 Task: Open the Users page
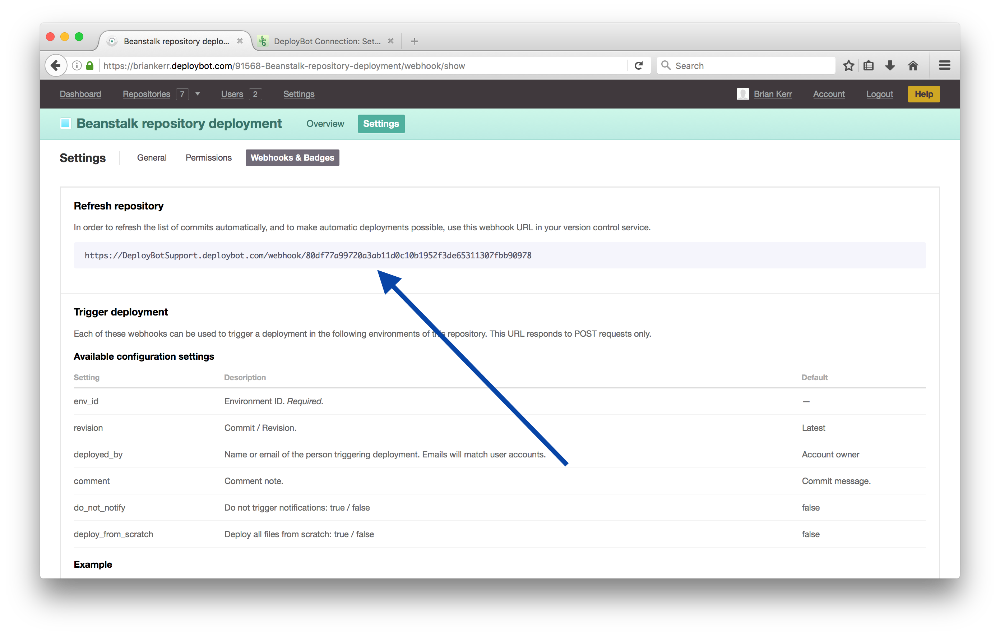pos(232,94)
